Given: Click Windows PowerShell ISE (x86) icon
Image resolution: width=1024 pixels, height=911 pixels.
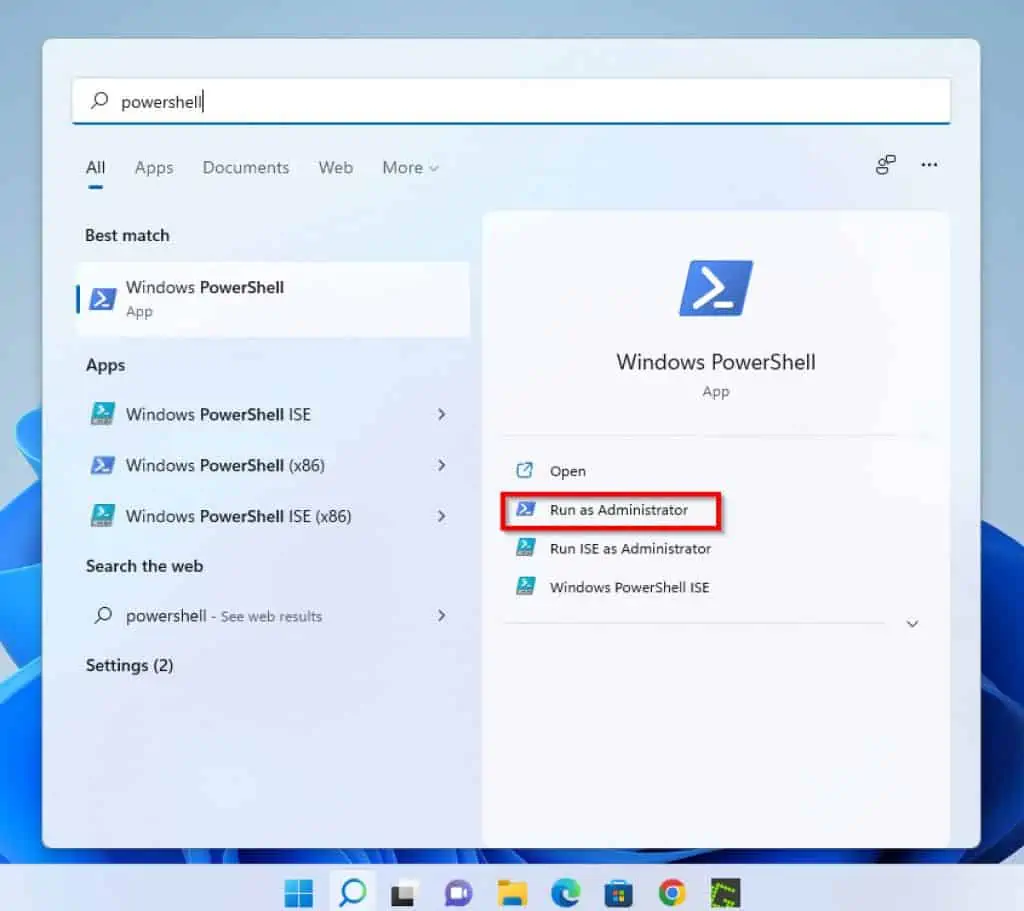Looking at the screenshot, I should tap(103, 516).
